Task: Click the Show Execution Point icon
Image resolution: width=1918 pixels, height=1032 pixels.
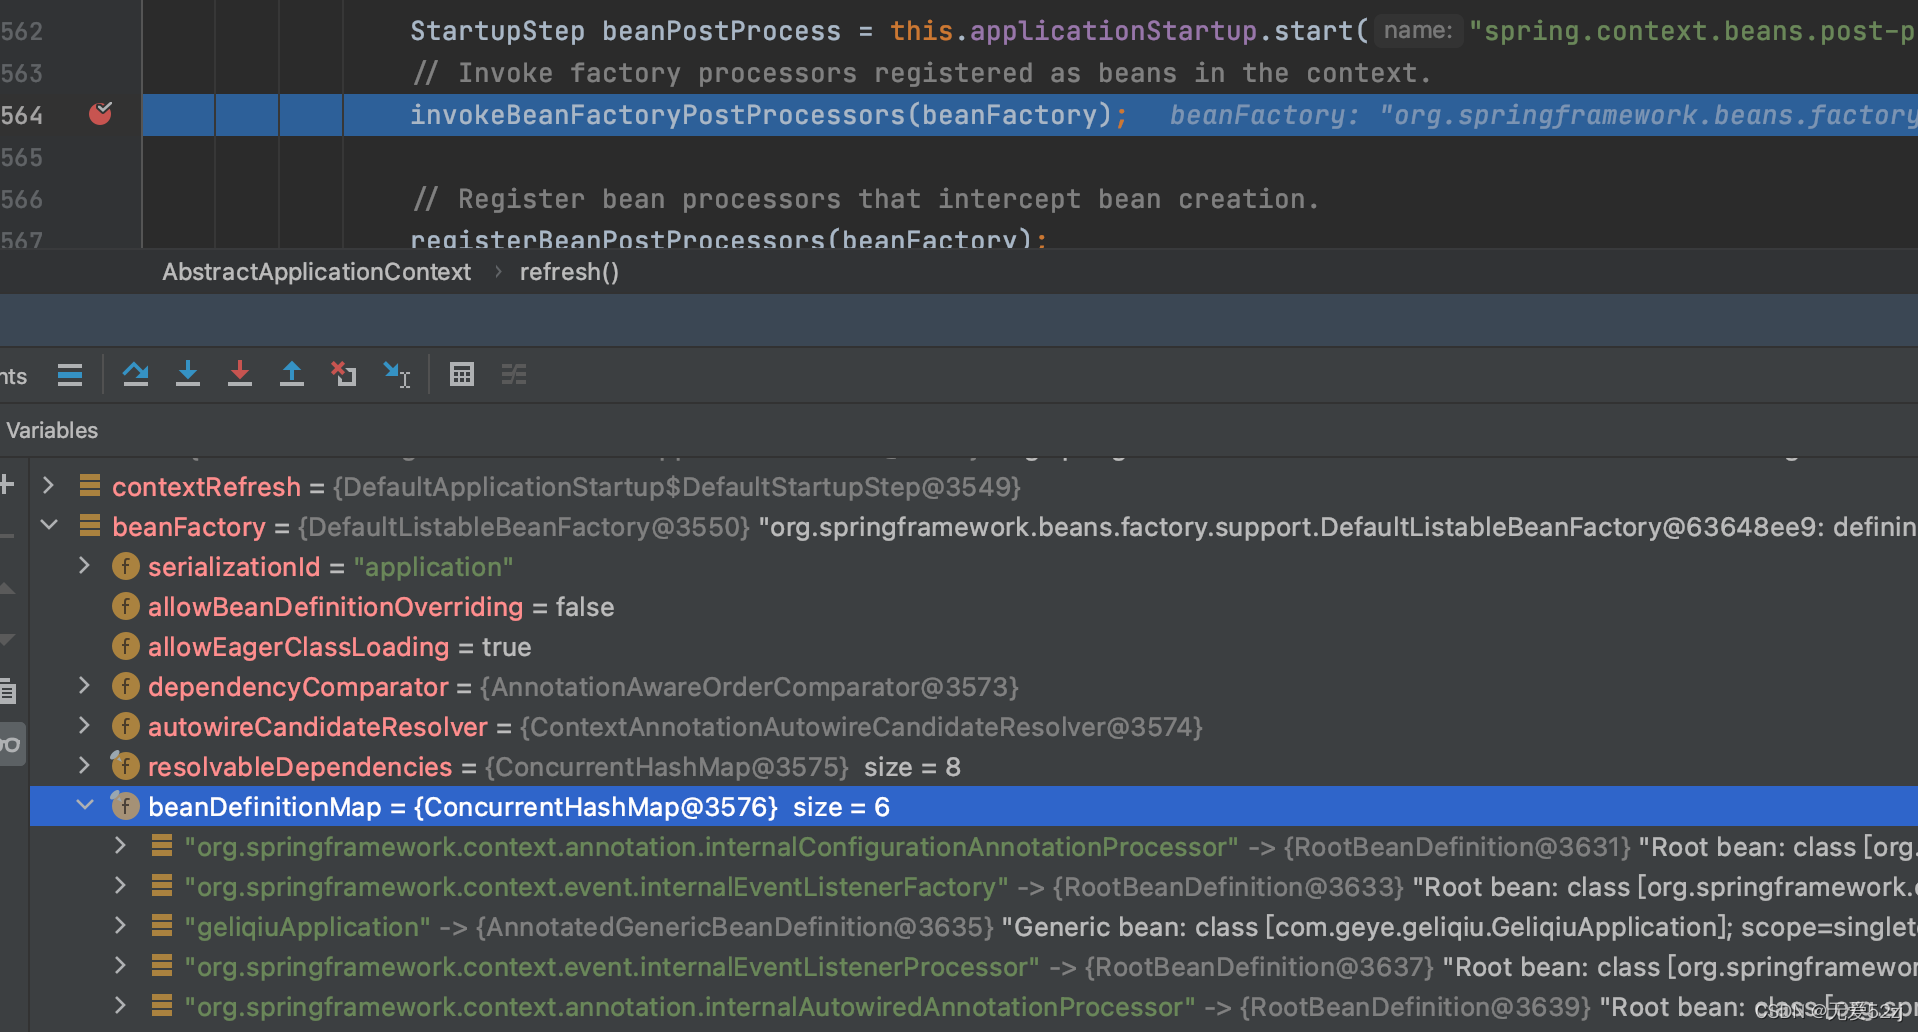Action: pyautogui.click(x=70, y=375)
